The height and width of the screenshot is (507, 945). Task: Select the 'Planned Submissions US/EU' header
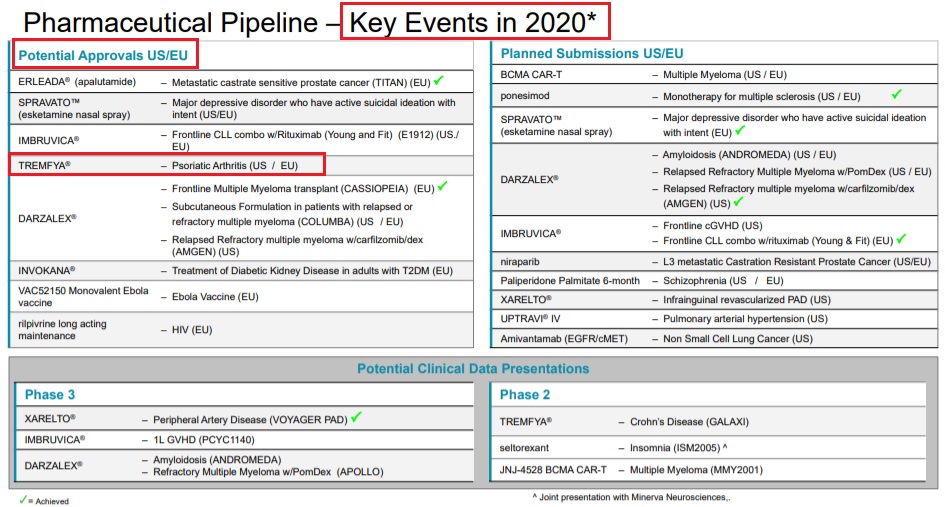[592, 53]
